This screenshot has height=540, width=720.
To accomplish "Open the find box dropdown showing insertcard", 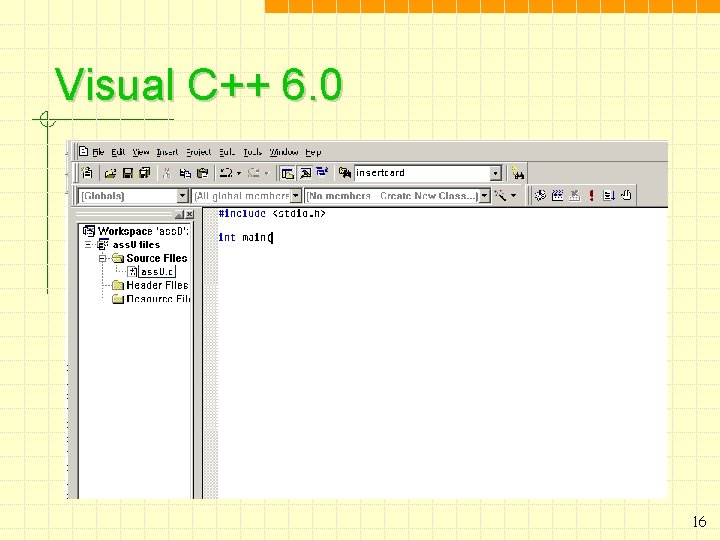I will 495,174.
